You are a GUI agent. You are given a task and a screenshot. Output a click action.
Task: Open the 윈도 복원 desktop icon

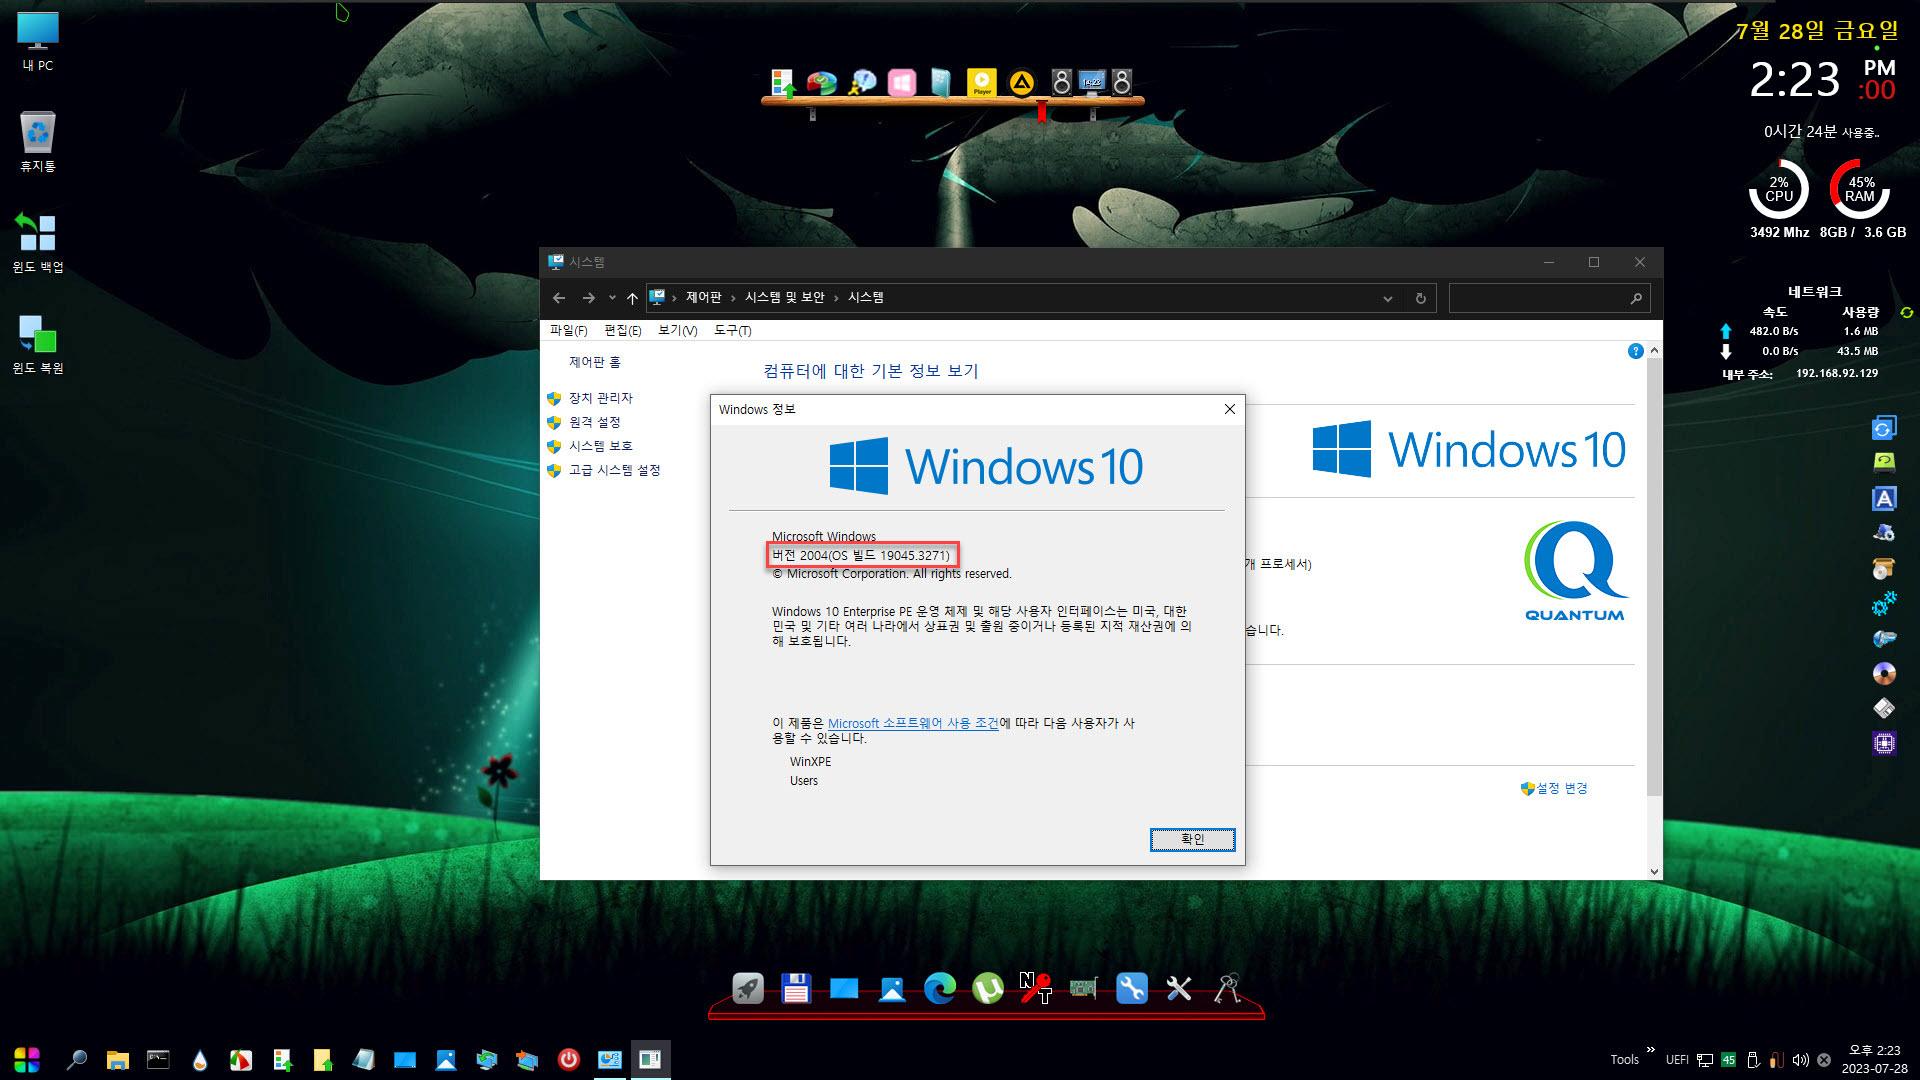(x=38, y=344)
